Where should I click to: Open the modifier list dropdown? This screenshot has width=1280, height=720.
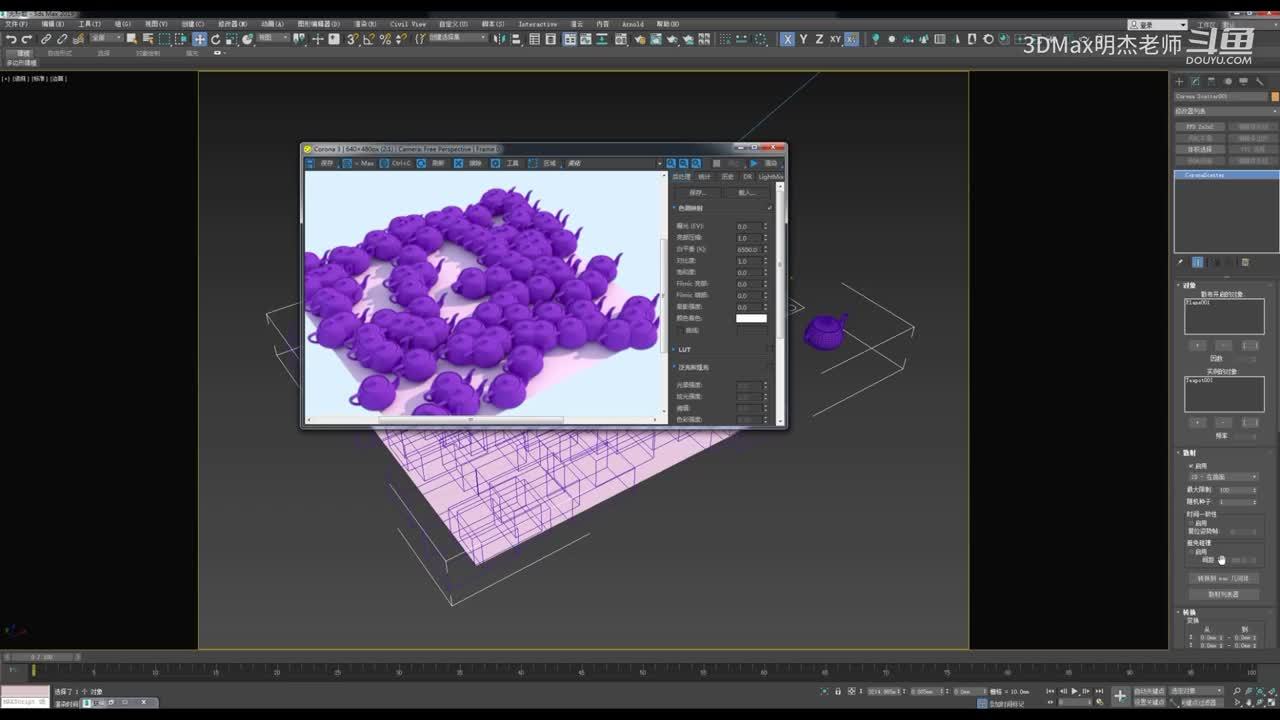pos(1225,111)
